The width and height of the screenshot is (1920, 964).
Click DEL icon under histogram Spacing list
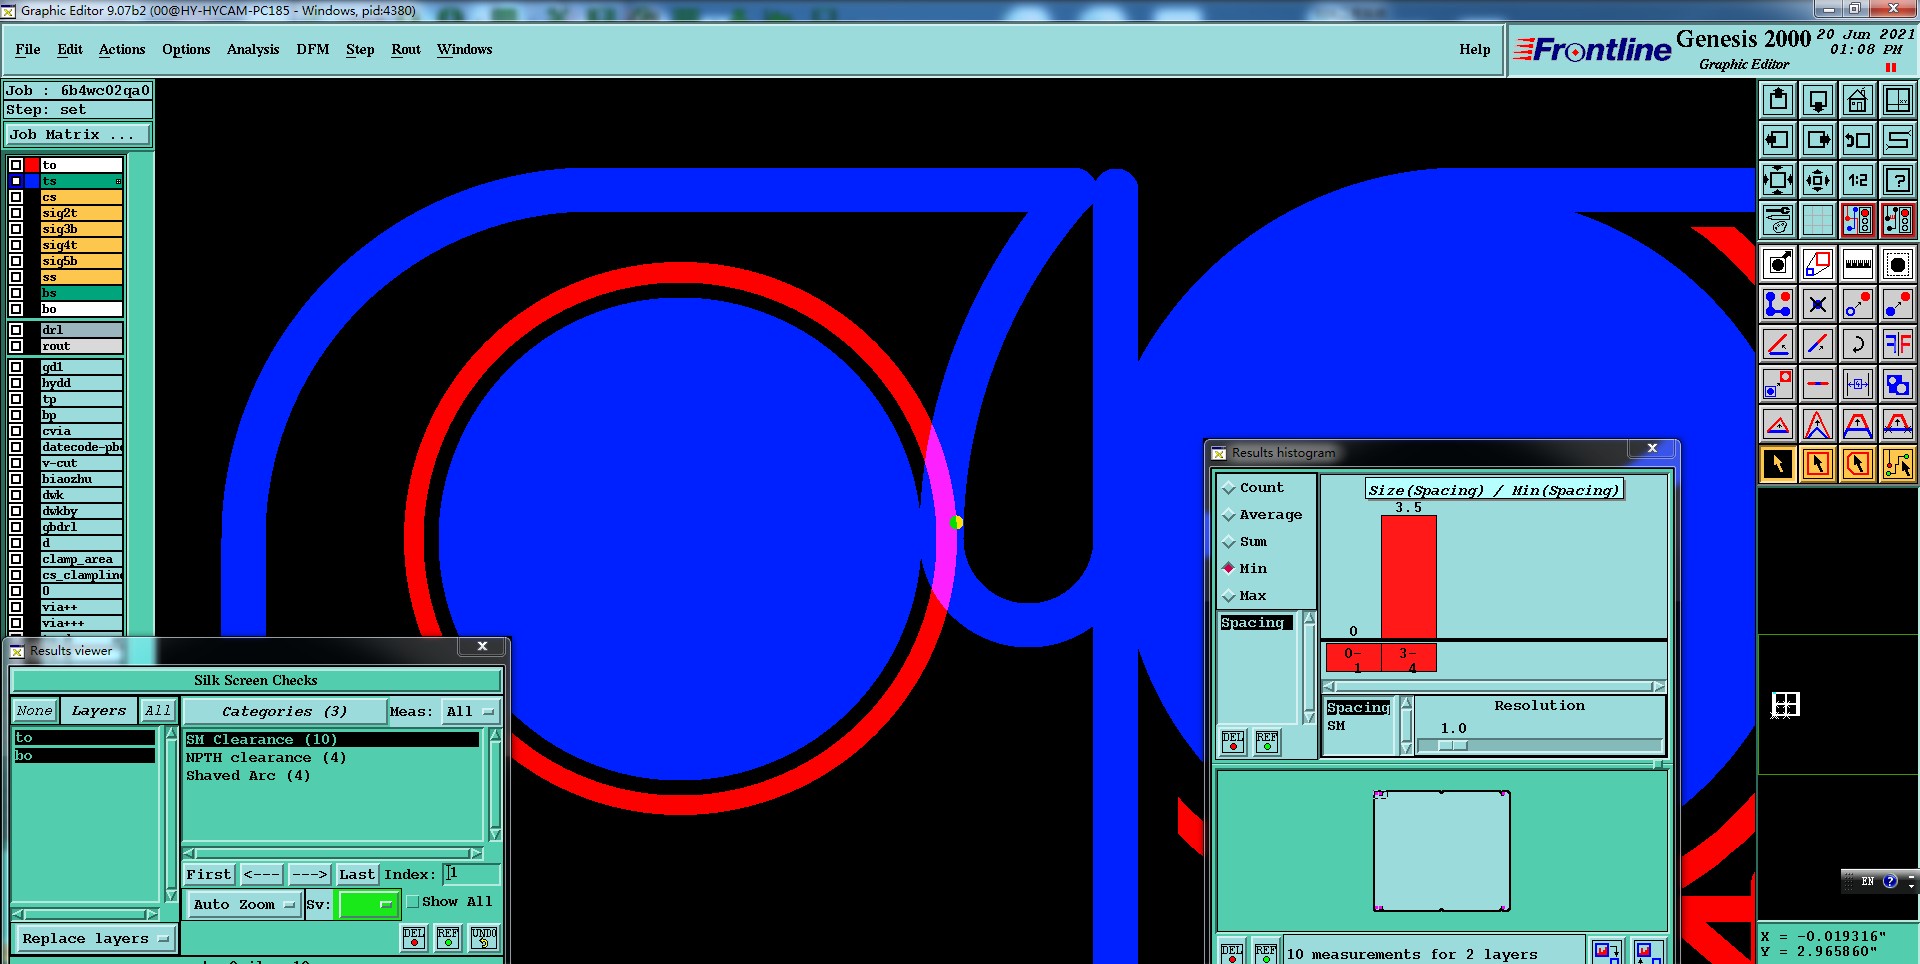1233,741
